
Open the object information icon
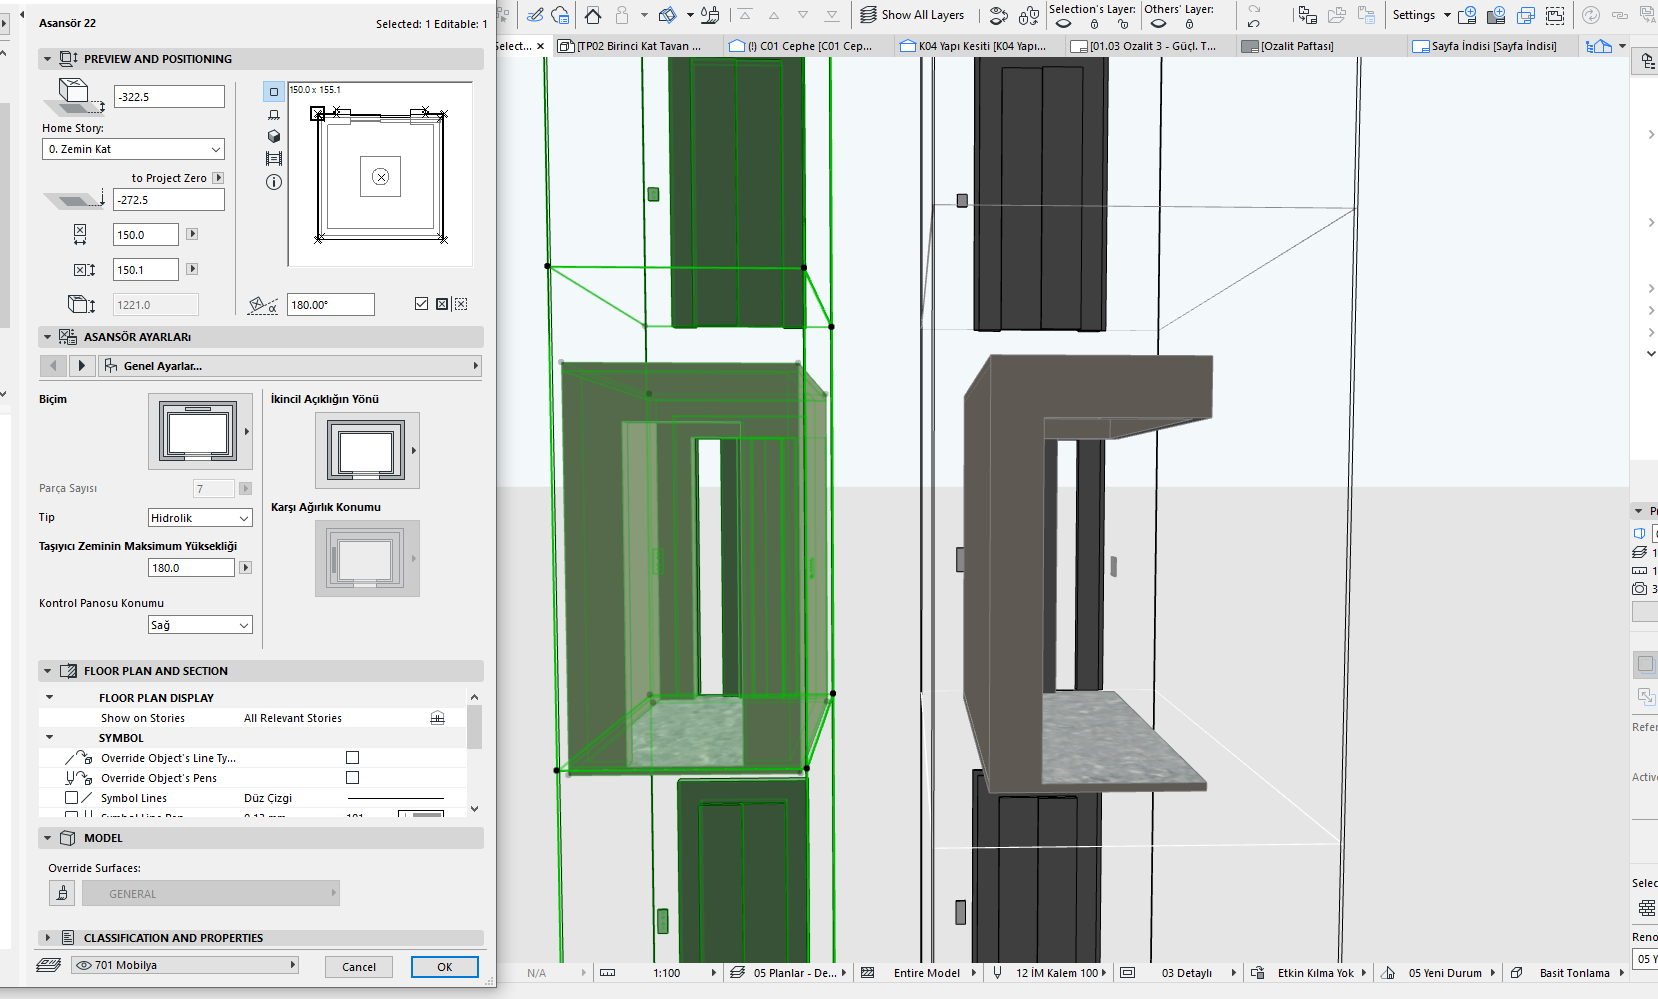coord(274,182)
